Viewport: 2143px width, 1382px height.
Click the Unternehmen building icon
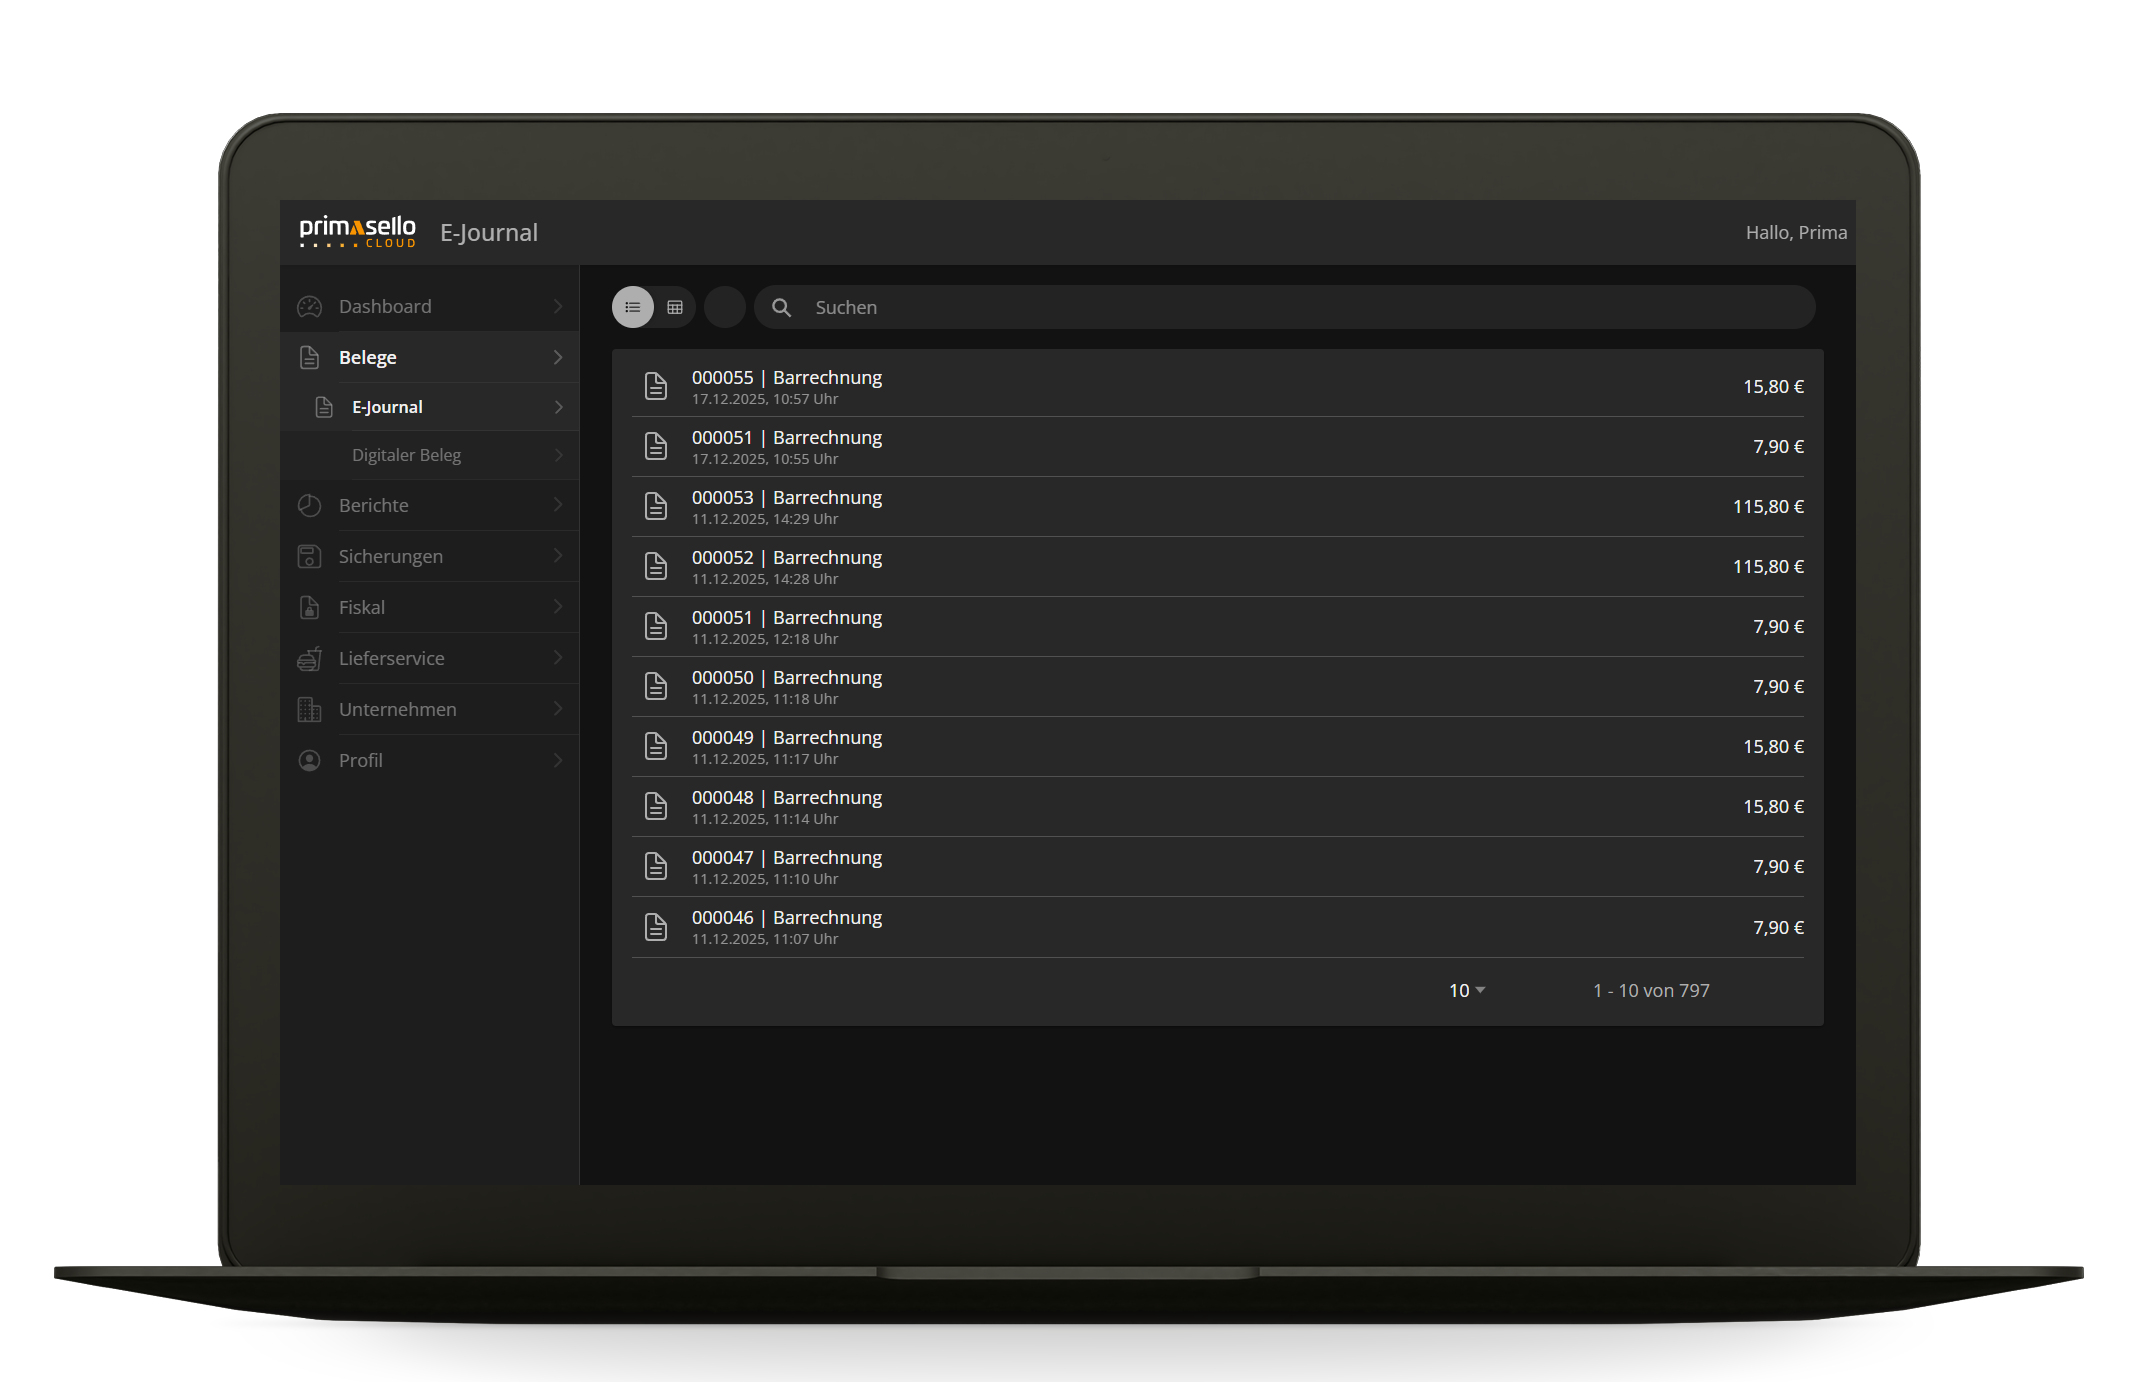point(310,709)
